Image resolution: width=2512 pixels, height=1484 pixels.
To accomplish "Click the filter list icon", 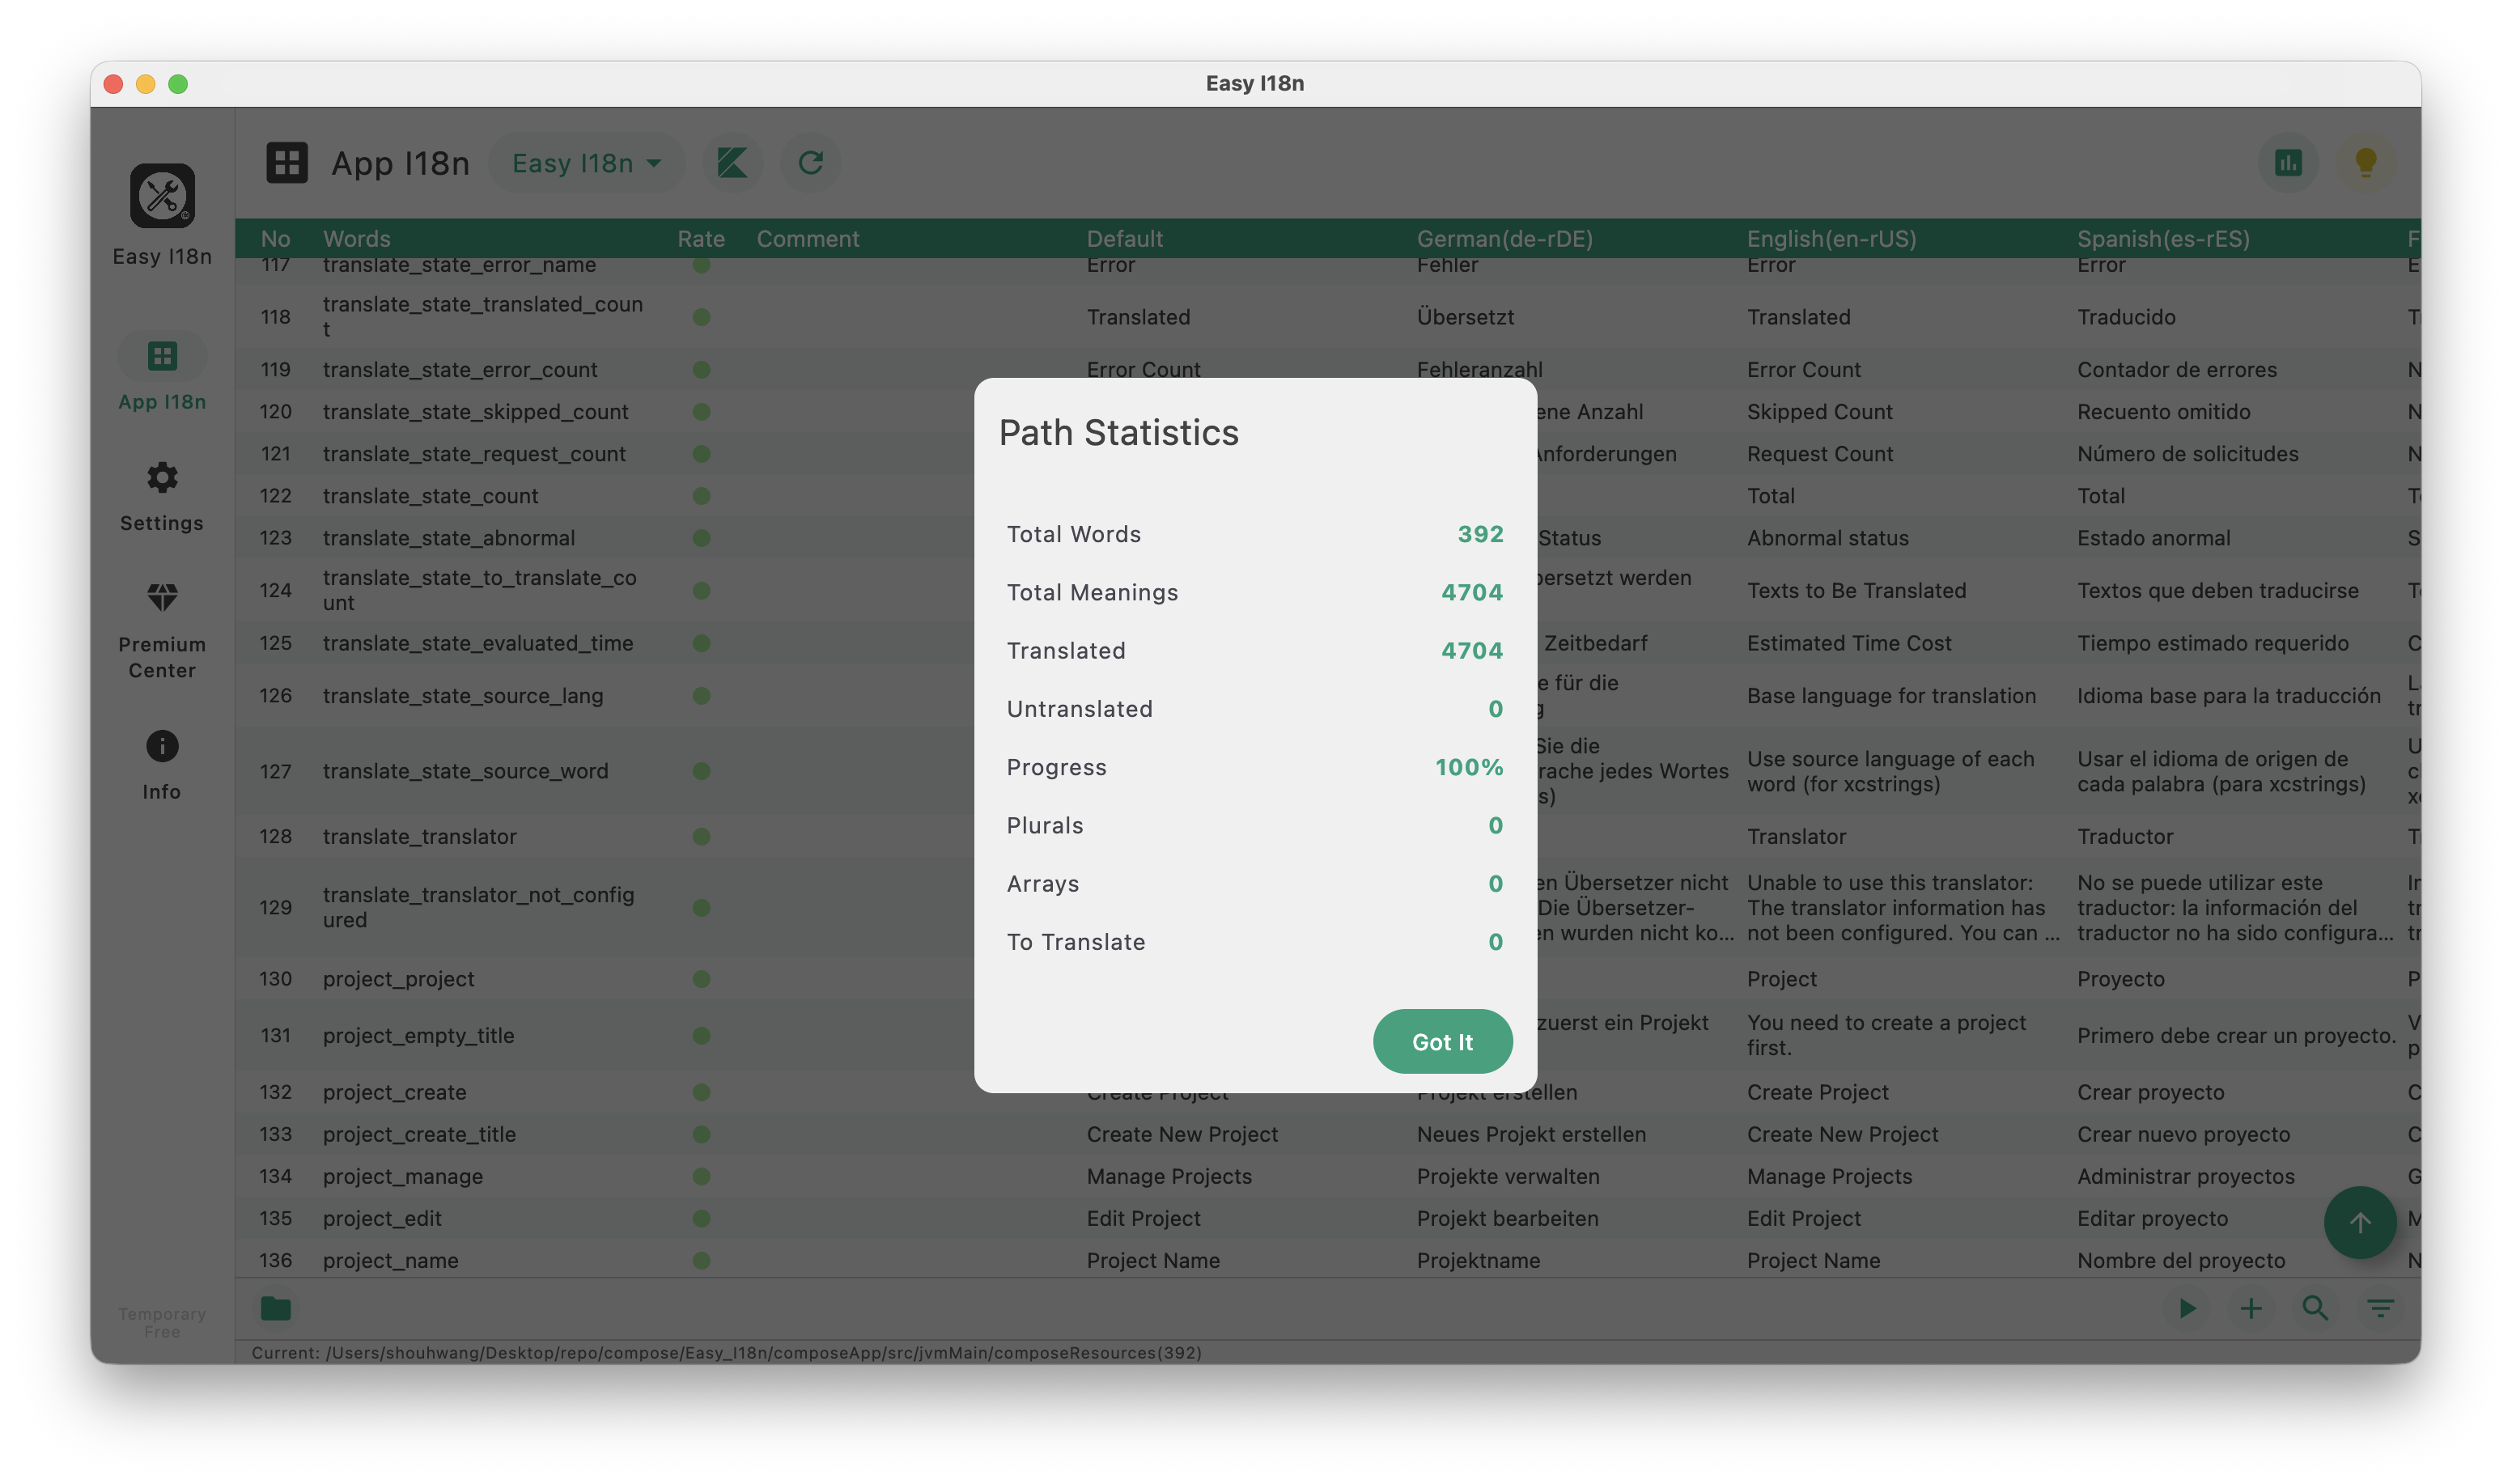I will tap(2380, 1308).
